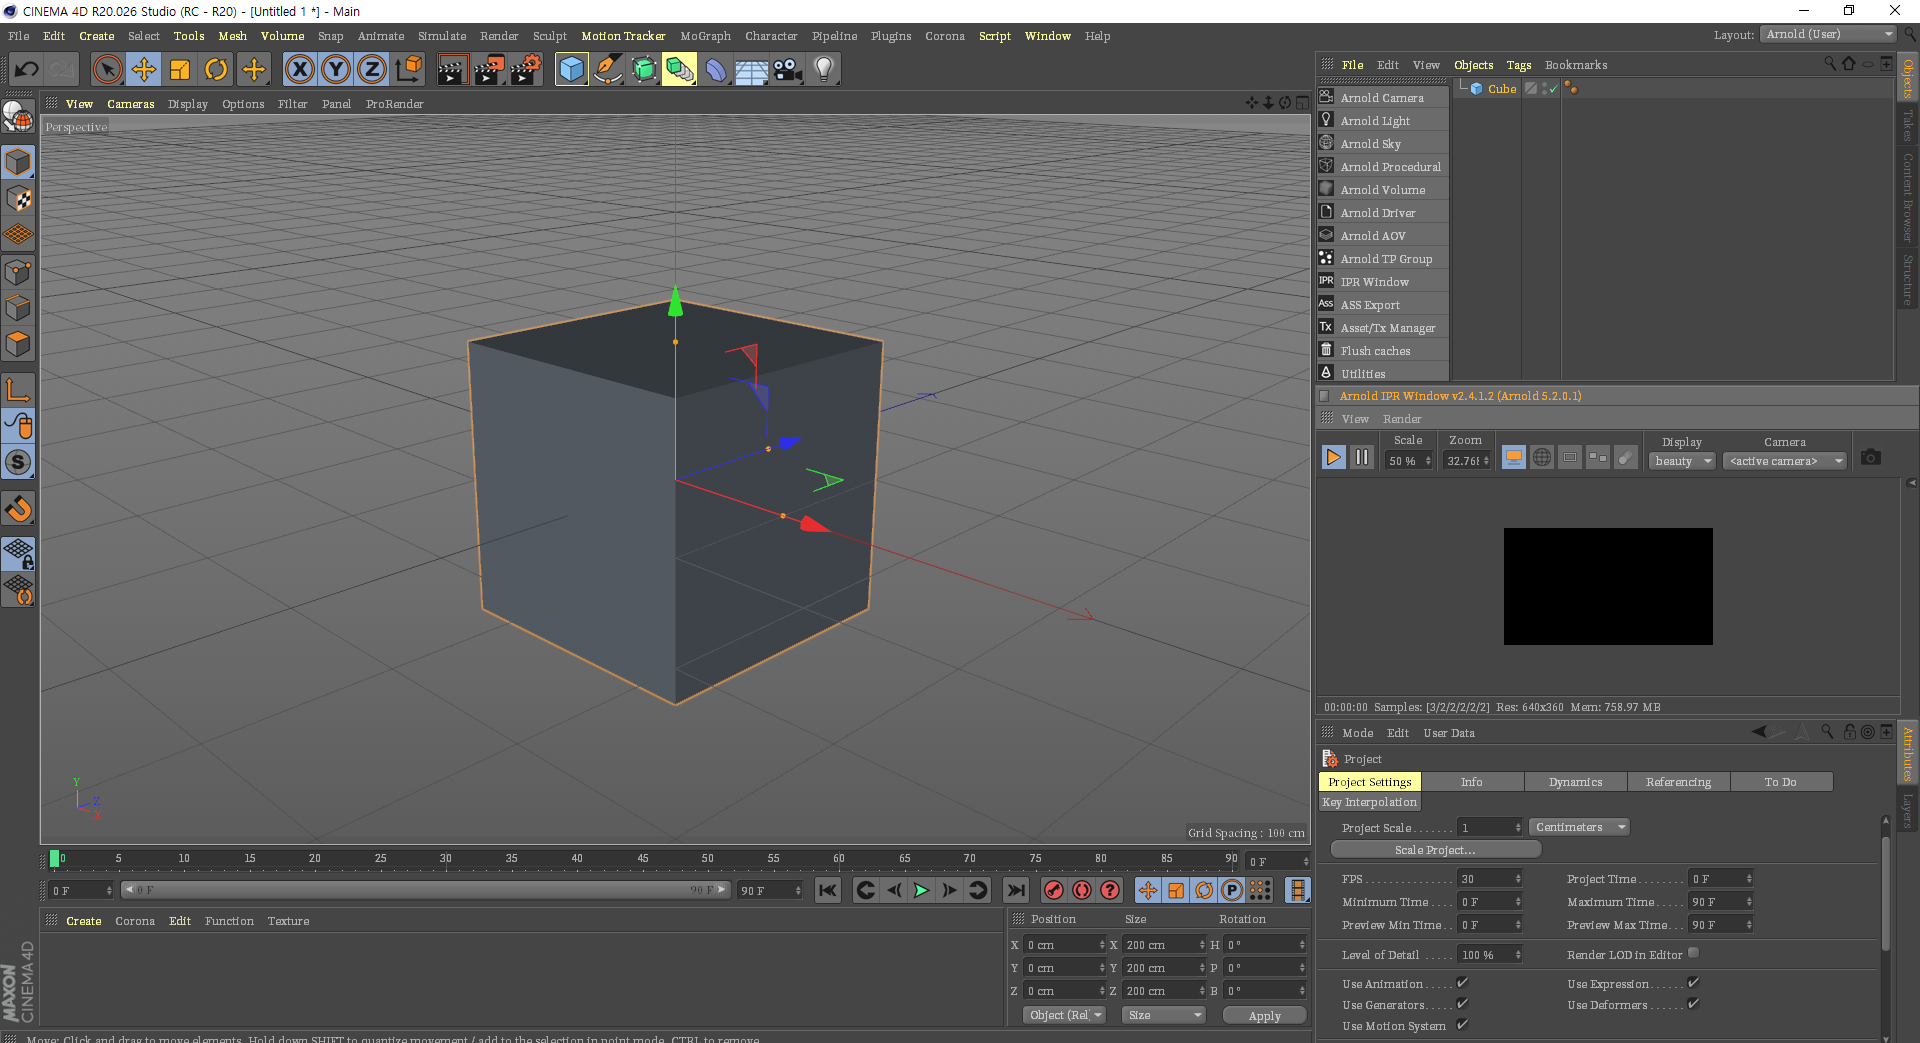The height and width of the screenshot is (1043, 1920).
Task: Open the MoGraph menu
Action: 705,36
